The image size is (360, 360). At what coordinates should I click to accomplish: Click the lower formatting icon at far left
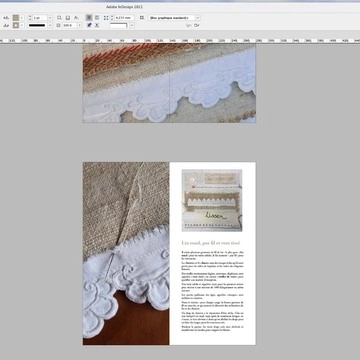6,25
